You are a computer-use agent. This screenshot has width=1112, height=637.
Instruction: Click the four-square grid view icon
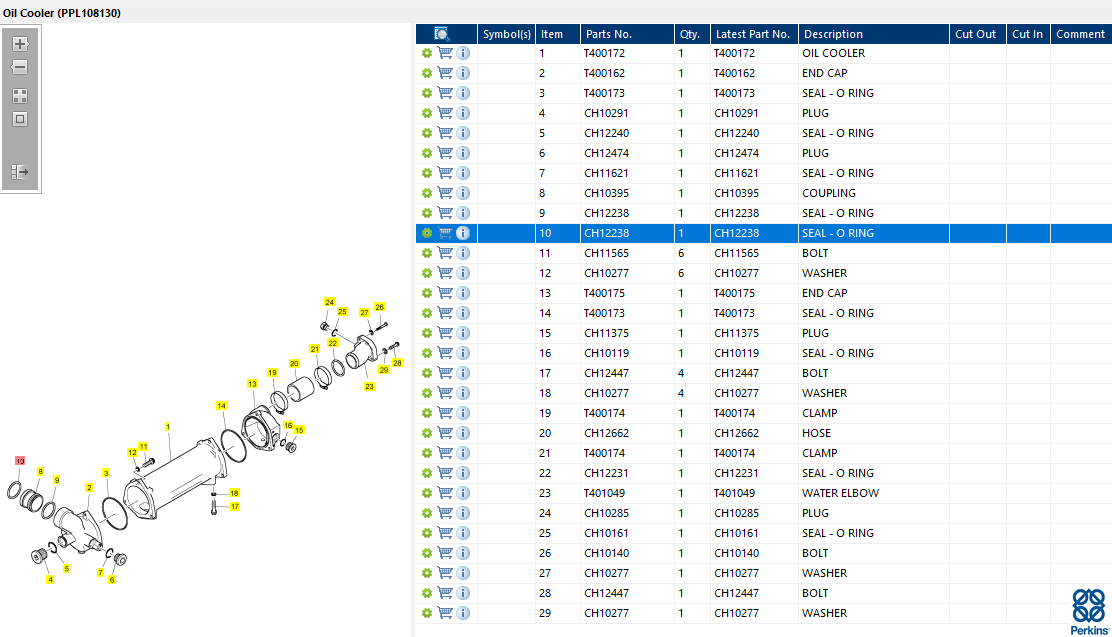pos(20,96)
